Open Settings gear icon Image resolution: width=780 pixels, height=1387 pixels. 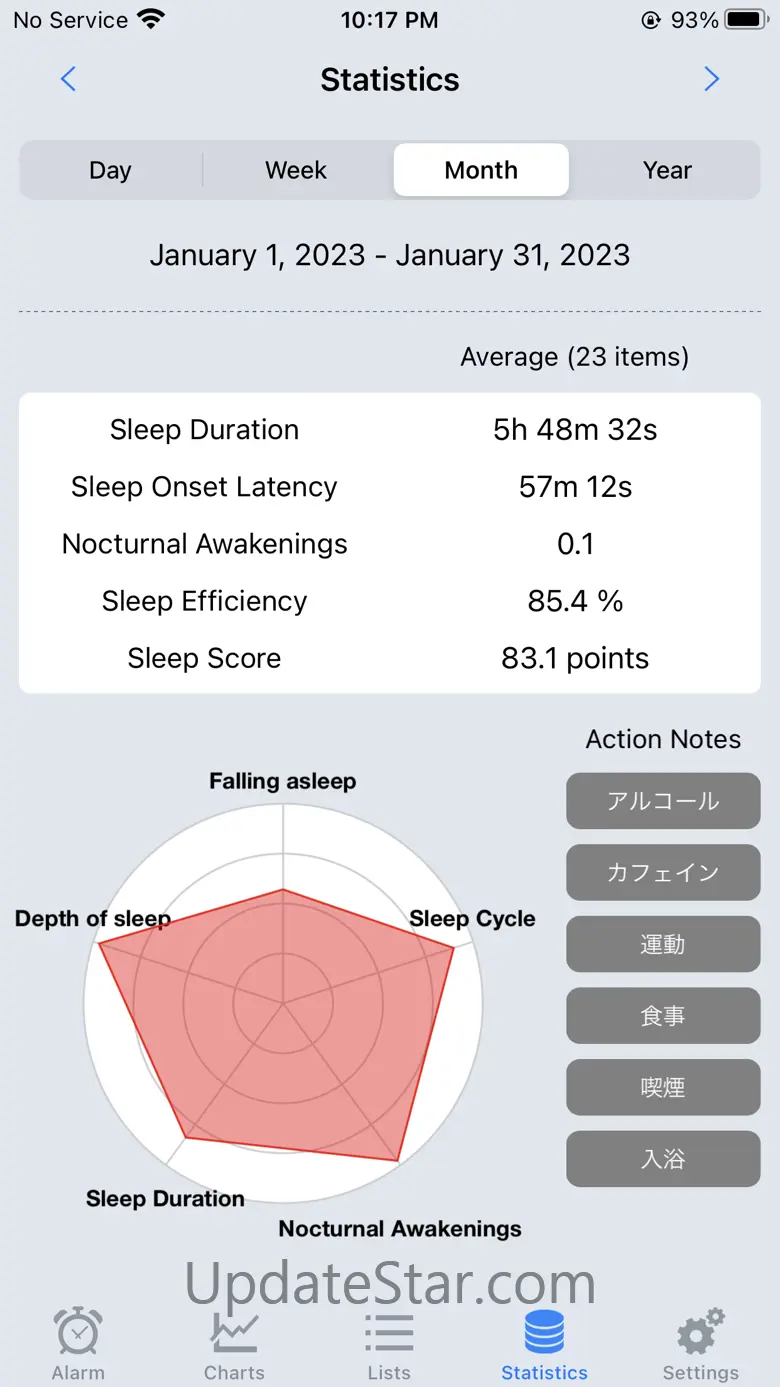[x=700, y=1332]
